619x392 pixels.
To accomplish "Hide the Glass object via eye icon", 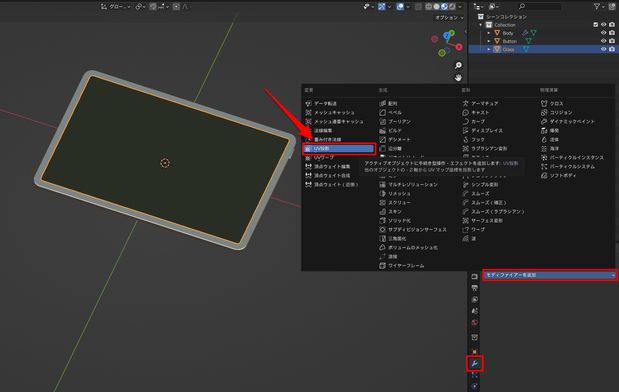I will pyautogui.click(x=603, y=49).
